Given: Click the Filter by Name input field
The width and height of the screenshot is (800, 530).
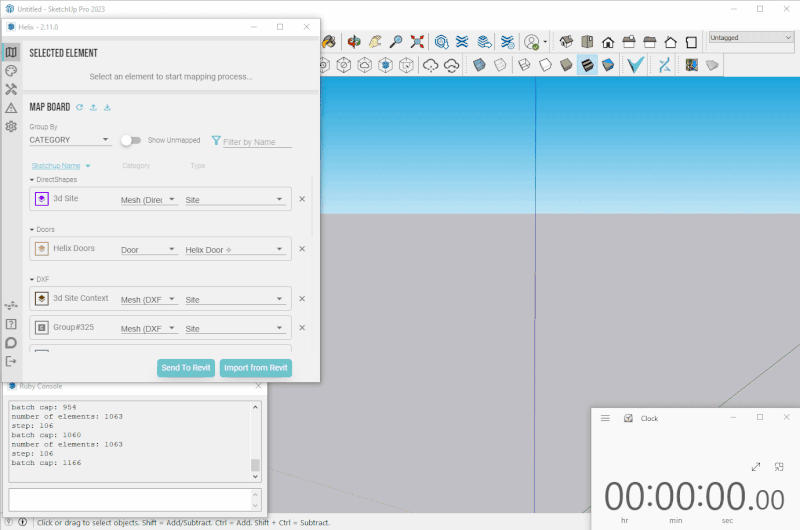Looking at the screenshot, I should click(x=257, y=142).
